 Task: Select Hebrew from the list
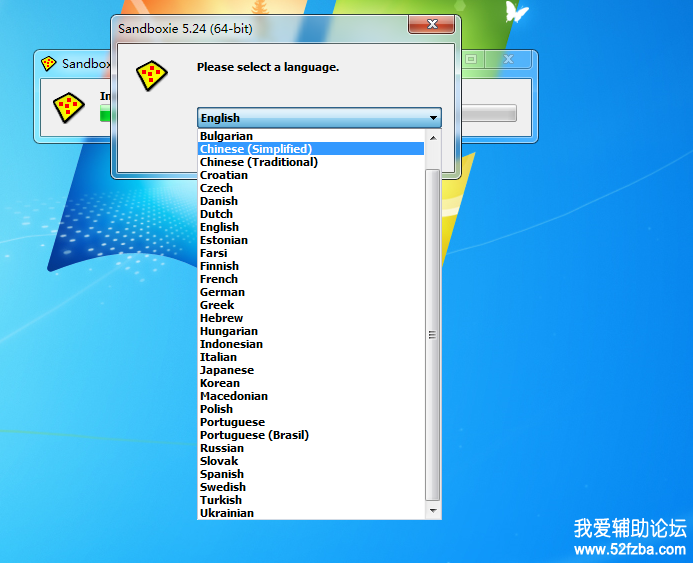(x=311, y=318)
